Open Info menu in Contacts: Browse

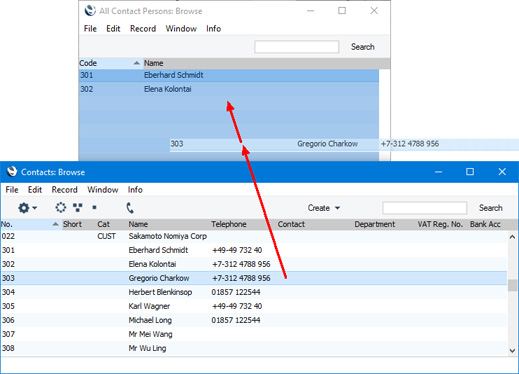[x=135, y=190]
